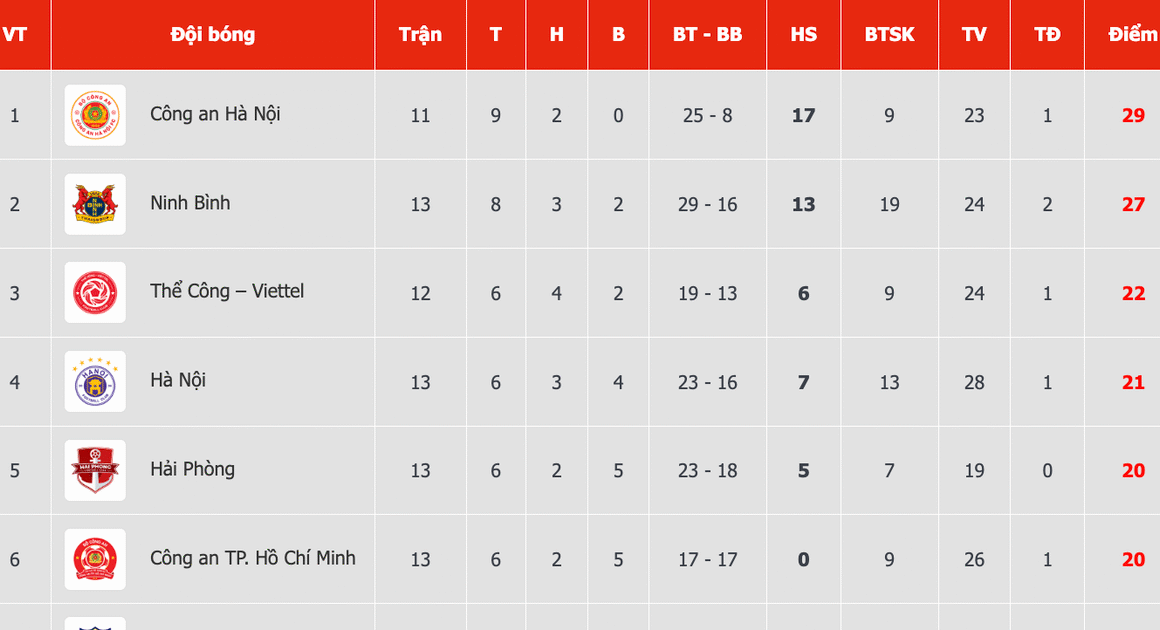Click the Hà Nội team name
The width and height of the screenshot is (1160, 630).
[178, 381]
